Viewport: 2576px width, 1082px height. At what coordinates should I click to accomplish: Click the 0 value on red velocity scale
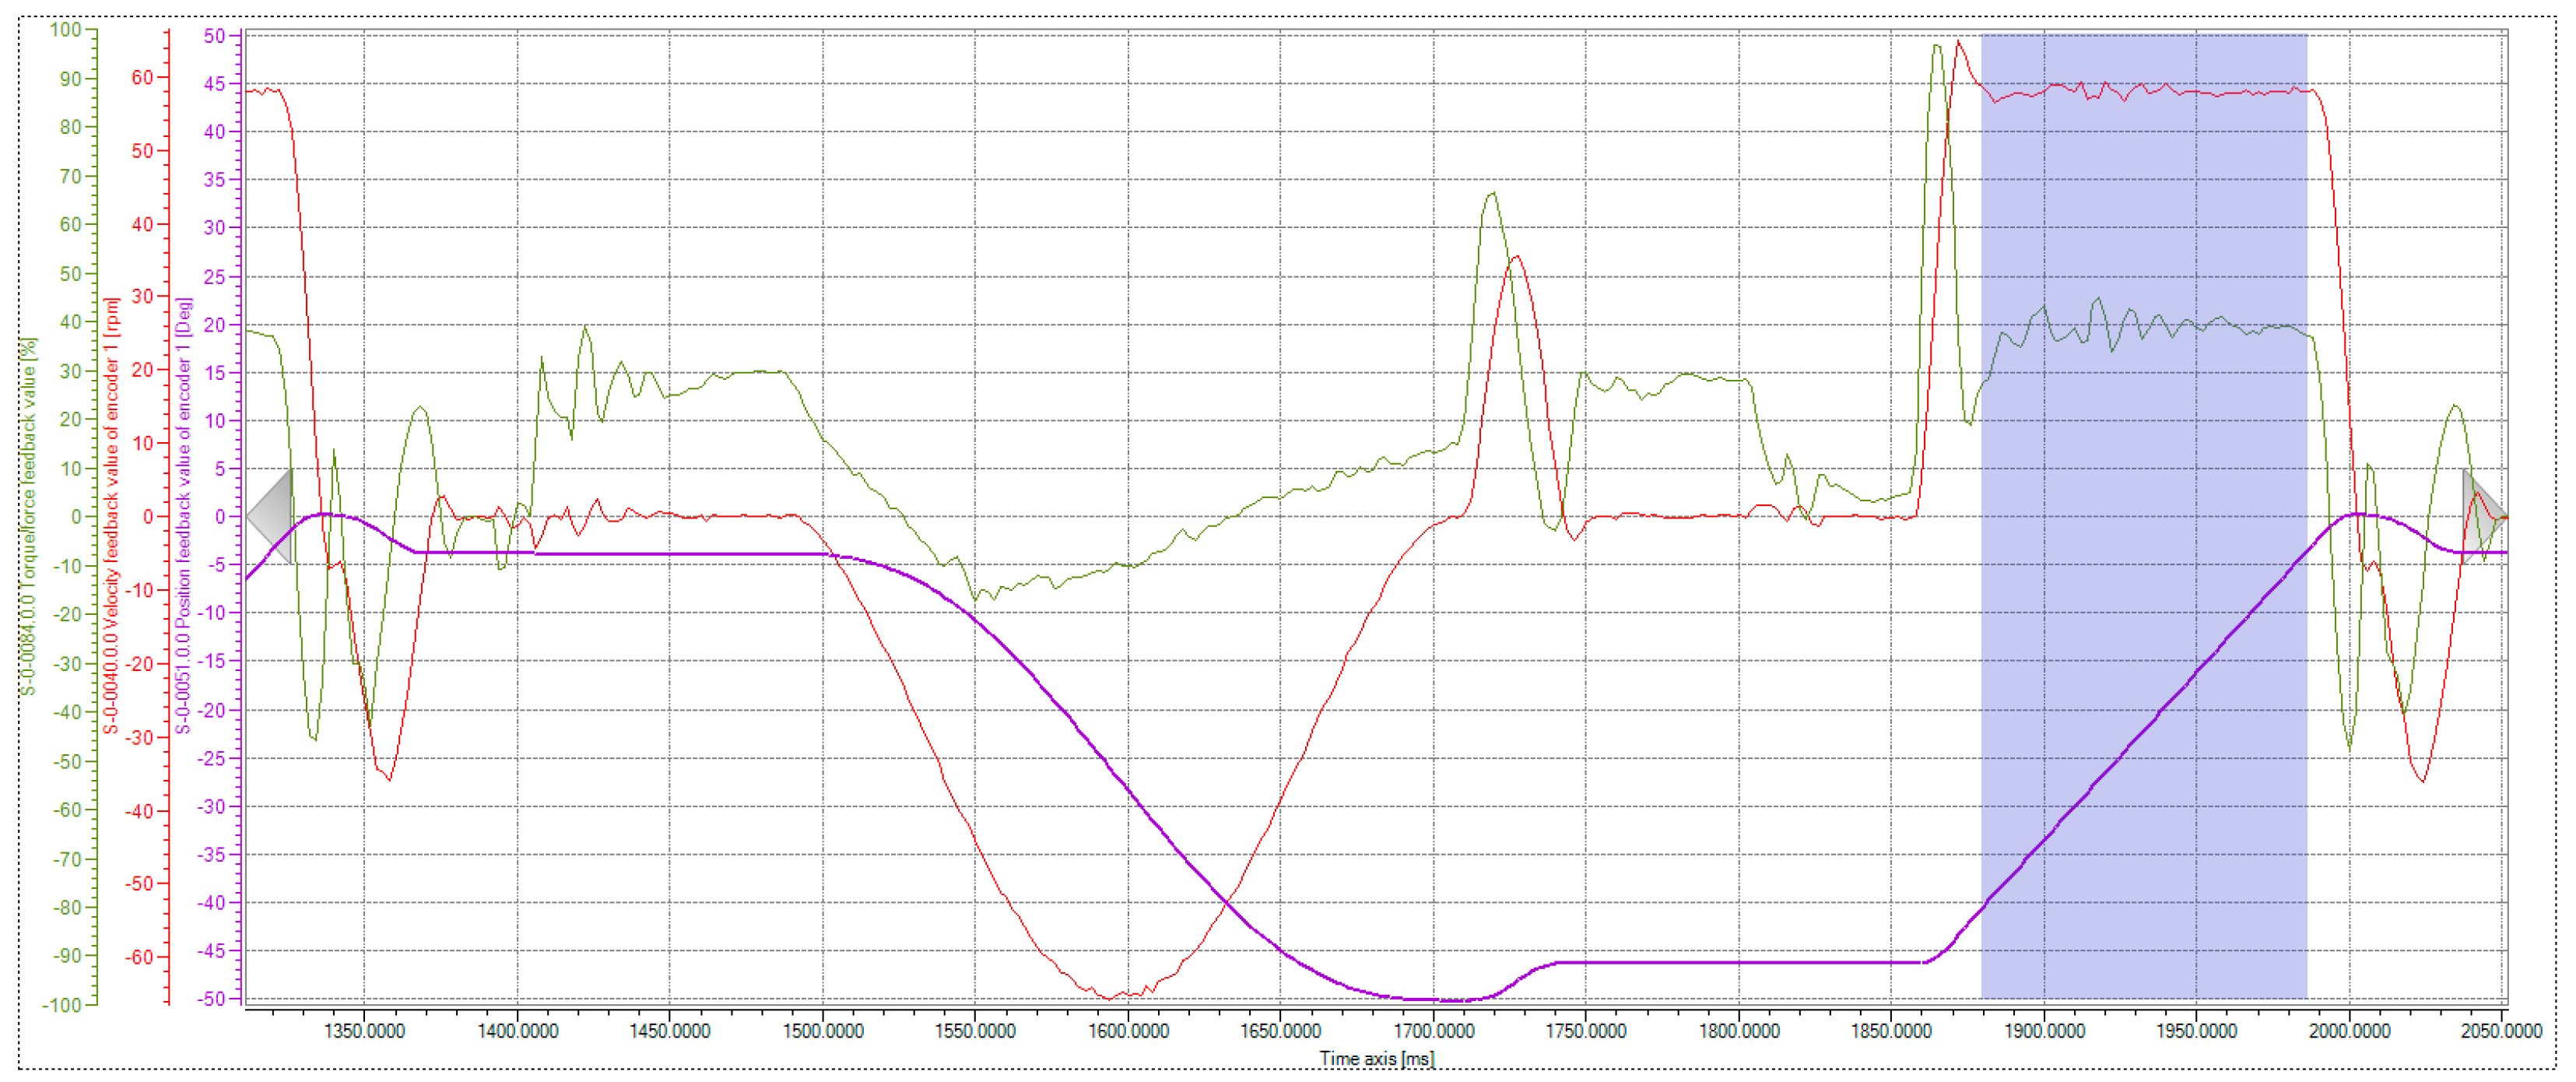point(148,517)
